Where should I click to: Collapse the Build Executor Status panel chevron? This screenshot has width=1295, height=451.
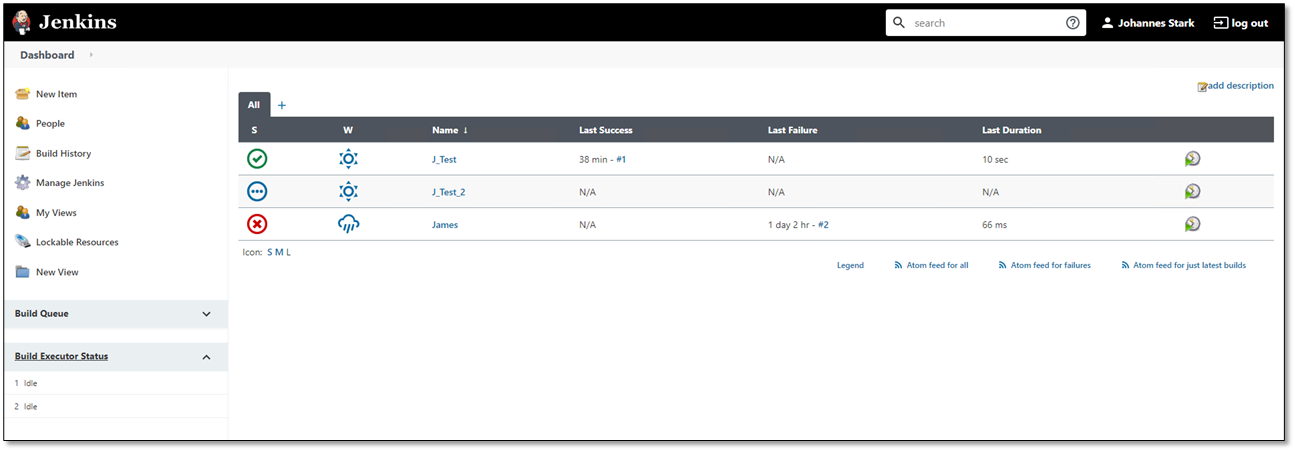coord(207,357)
